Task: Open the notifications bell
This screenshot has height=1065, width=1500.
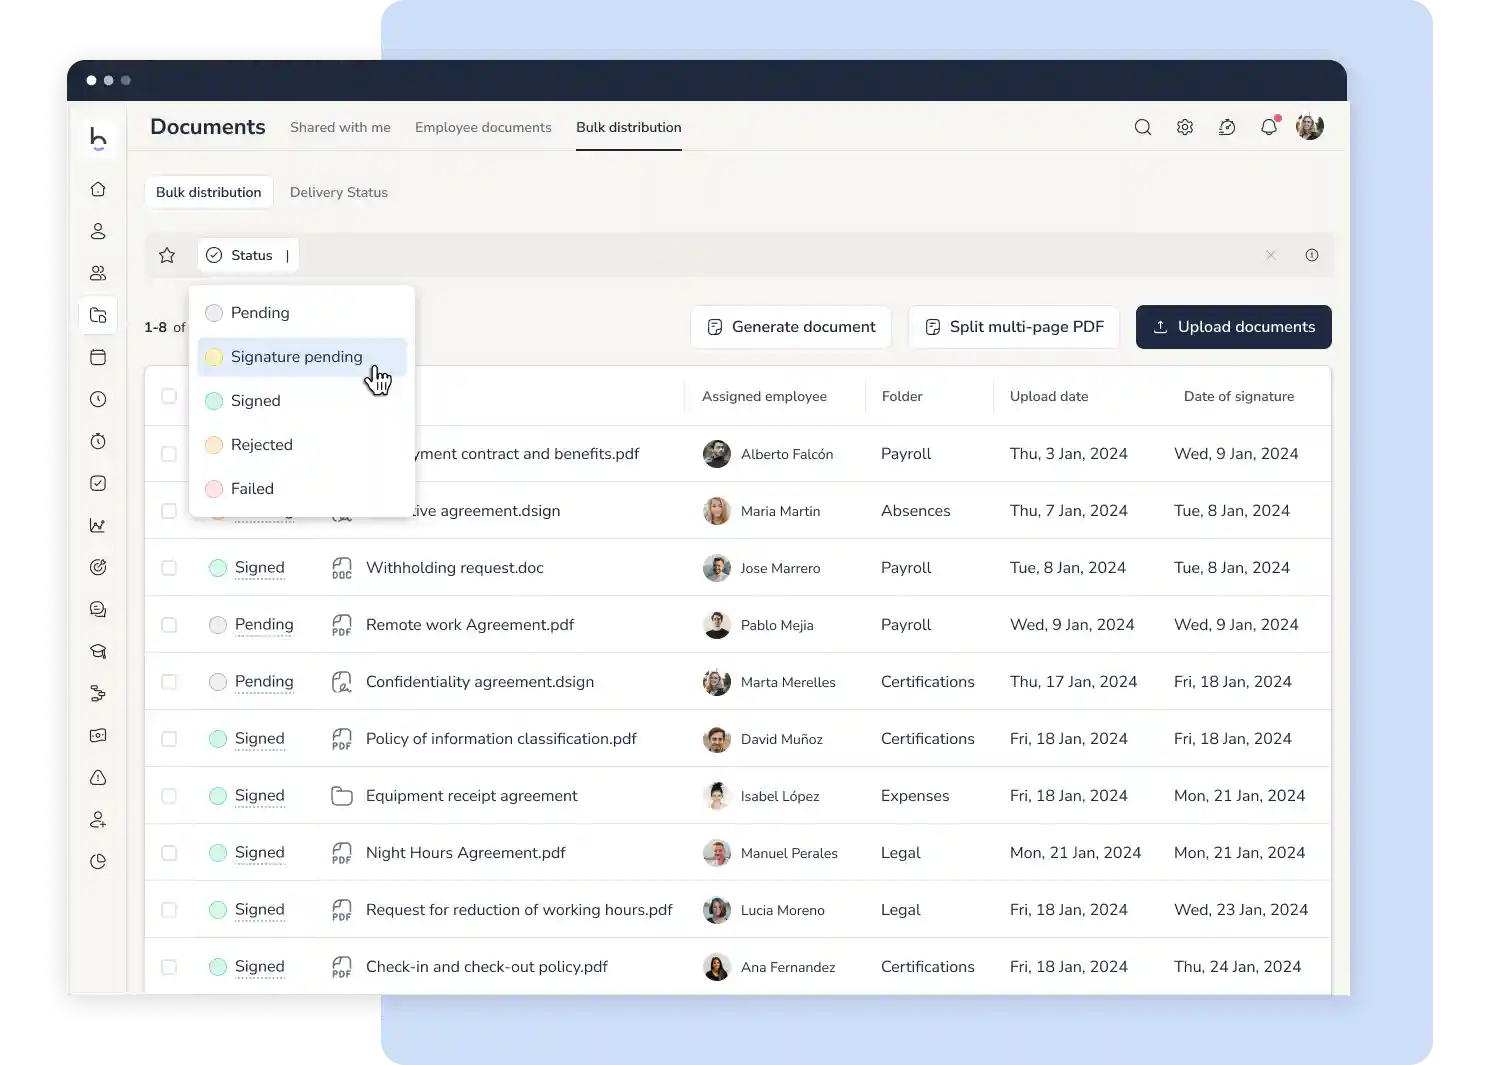Action: (1269, 127)
